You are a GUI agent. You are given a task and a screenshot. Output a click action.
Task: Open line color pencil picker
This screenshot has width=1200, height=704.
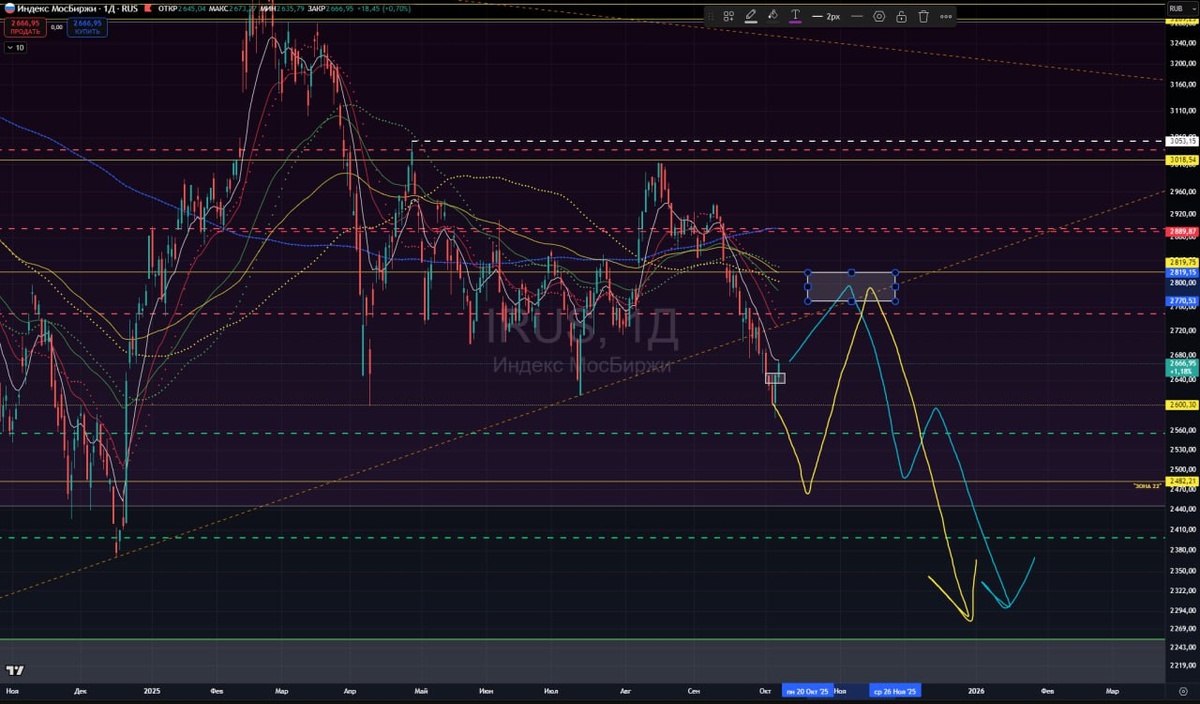(751, 16)
